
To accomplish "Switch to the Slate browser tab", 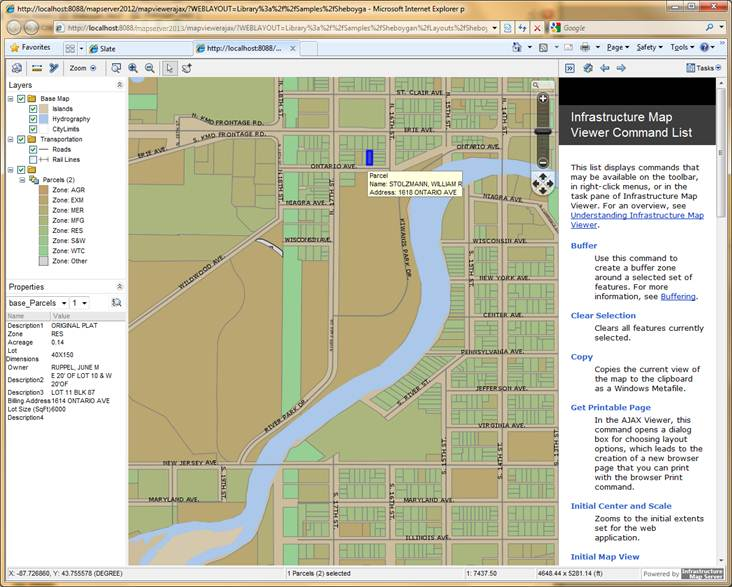I will pyautogui.click(x=140, y=49).
